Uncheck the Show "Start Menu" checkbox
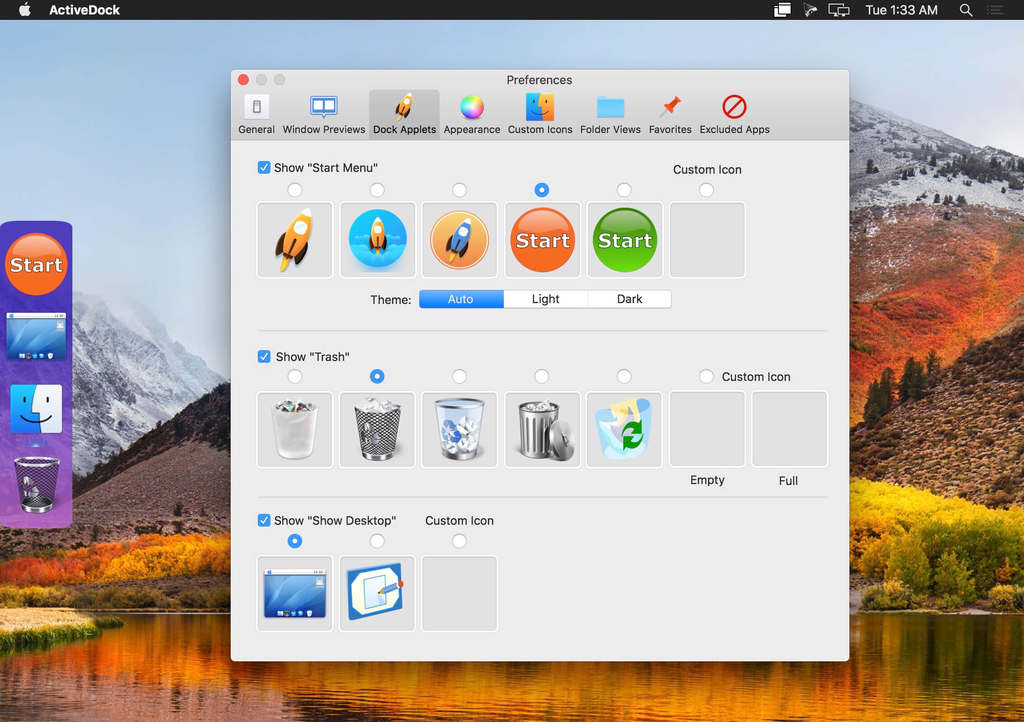 click(264, 168)
